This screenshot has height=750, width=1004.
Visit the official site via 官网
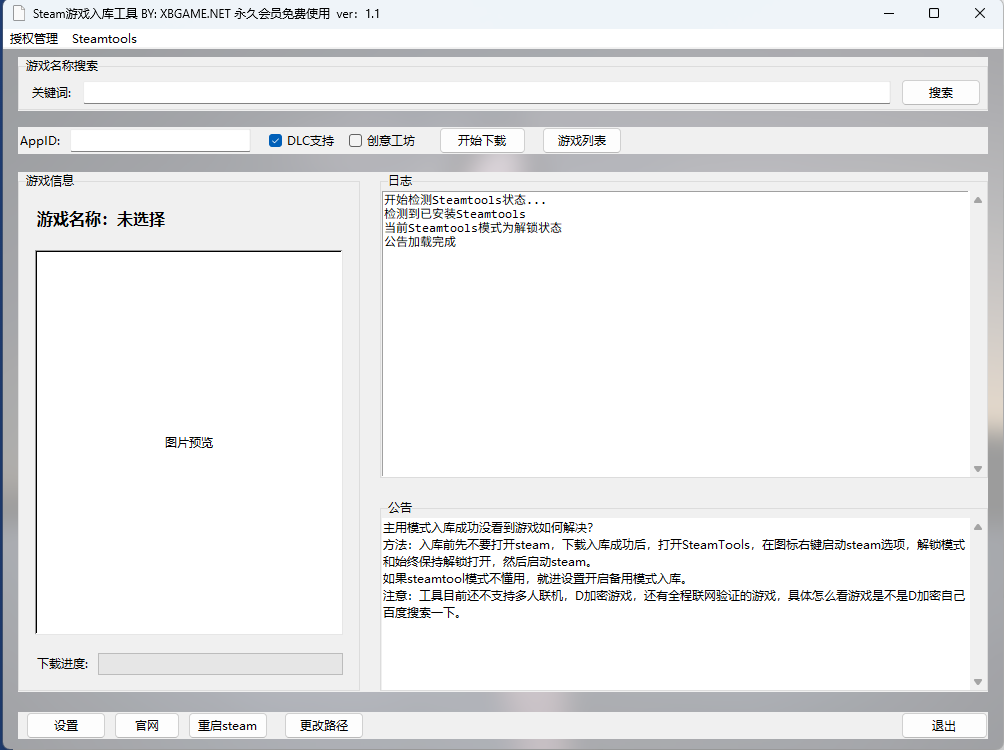[146, 725]
